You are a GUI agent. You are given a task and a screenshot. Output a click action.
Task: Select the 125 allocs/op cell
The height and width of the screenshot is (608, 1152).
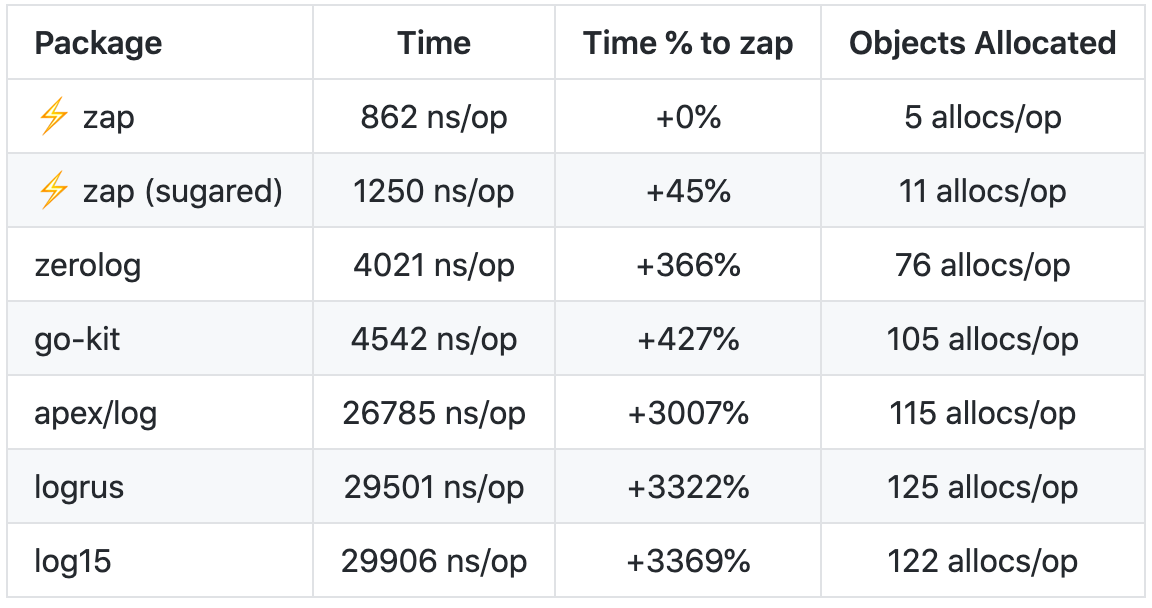982,487
